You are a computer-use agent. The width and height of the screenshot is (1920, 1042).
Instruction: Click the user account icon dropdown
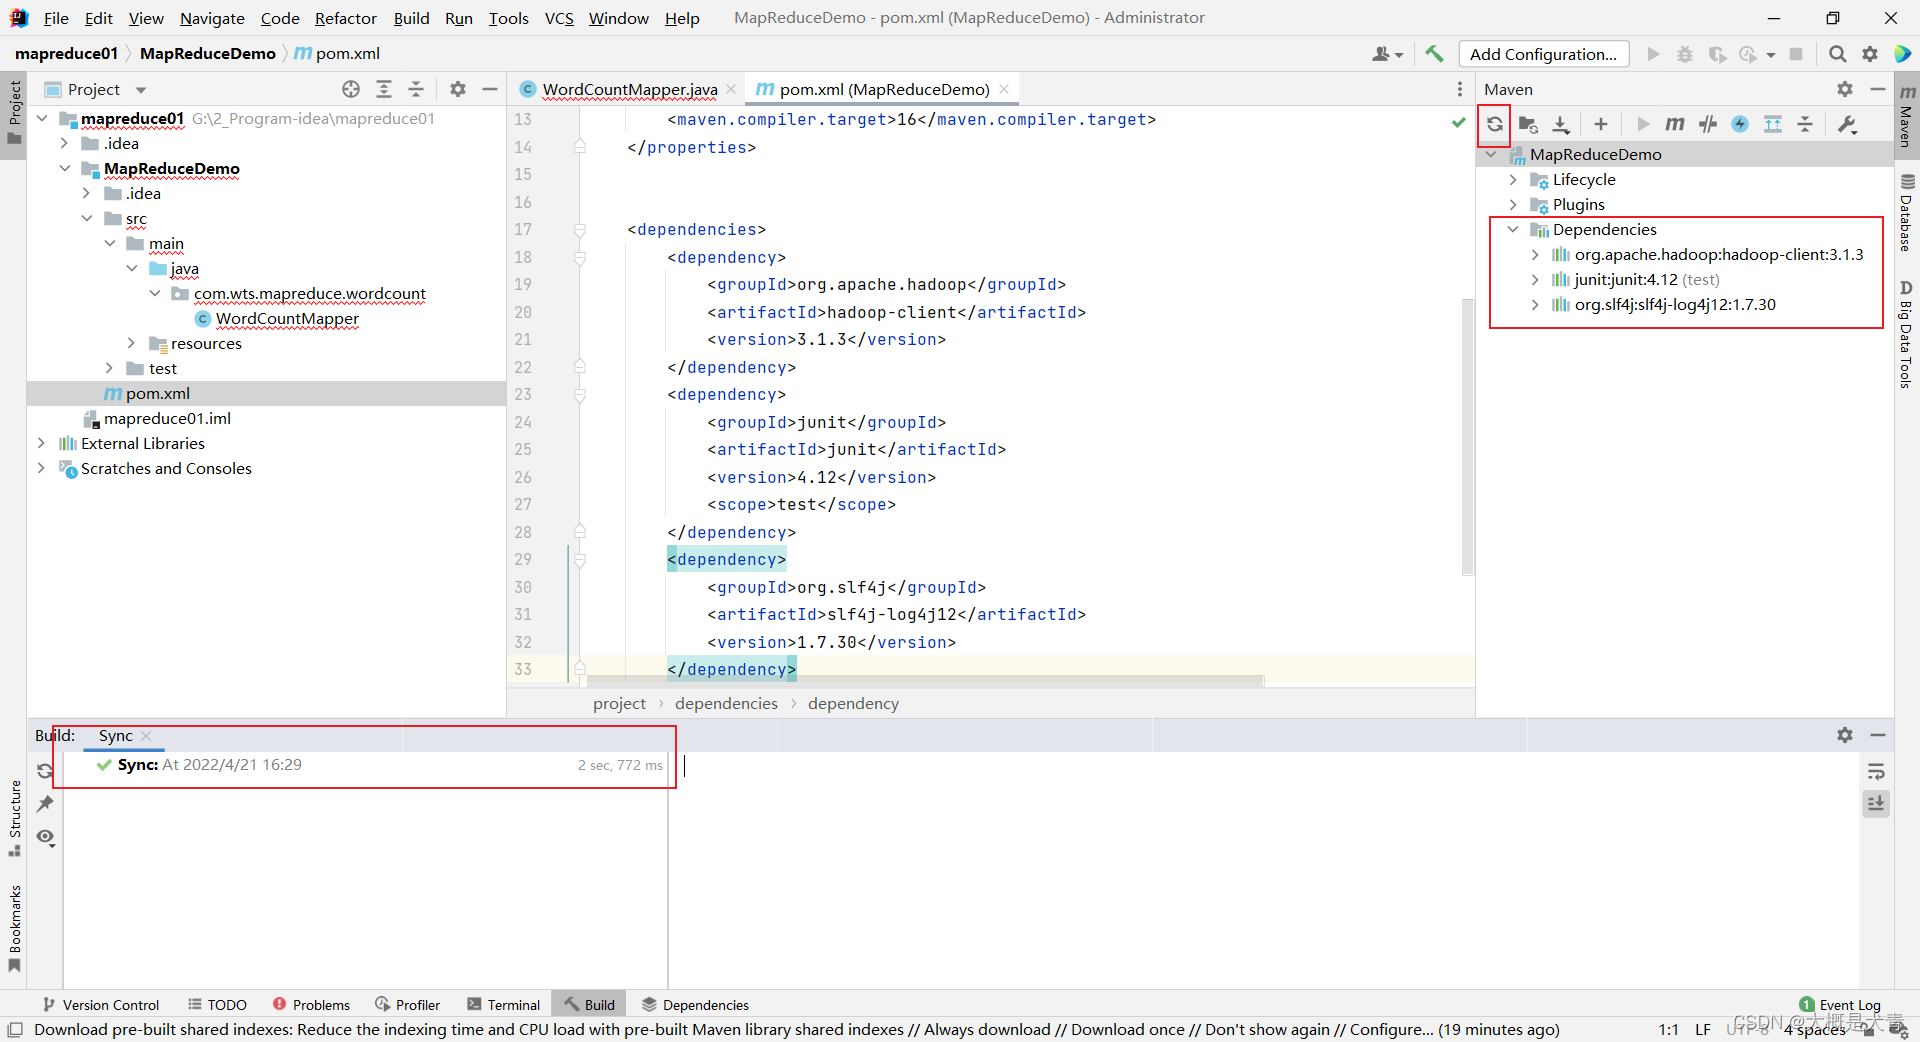(1387, 54)
